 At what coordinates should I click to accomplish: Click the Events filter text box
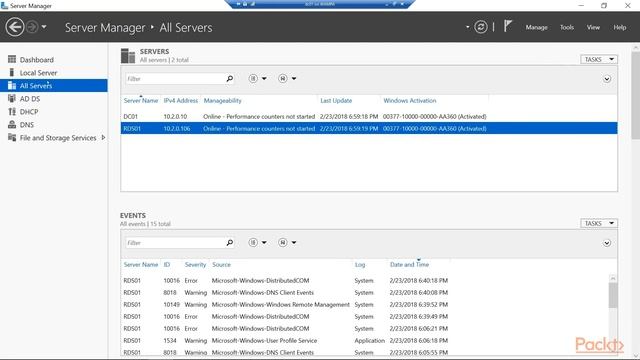[175, 243]
